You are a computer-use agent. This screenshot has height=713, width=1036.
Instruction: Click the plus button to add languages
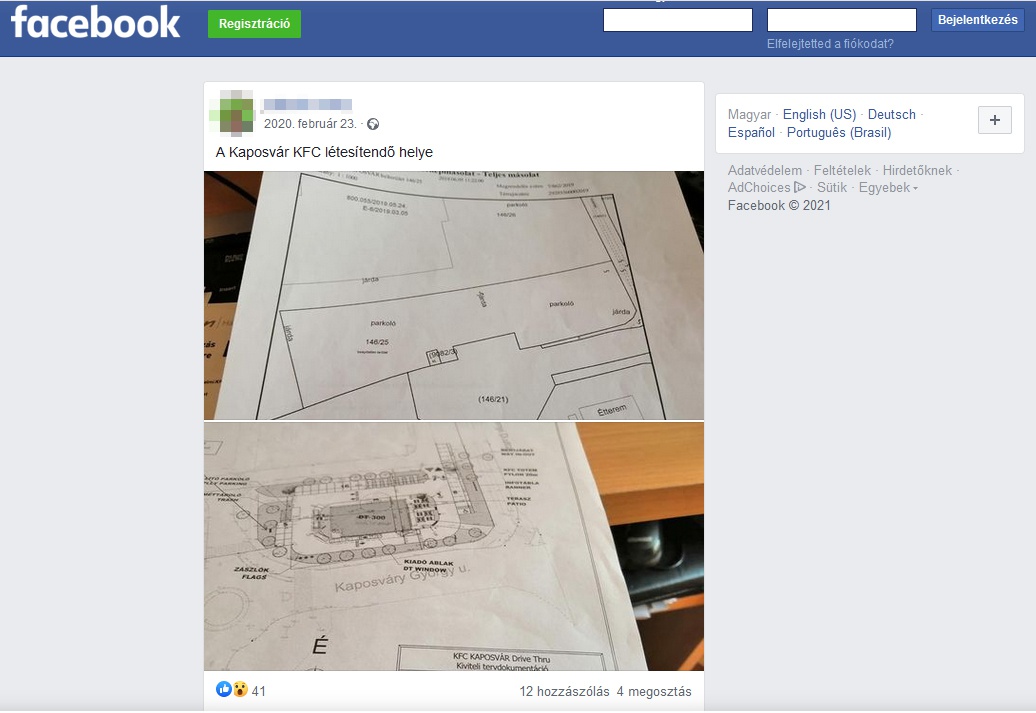tap(995, 120)
